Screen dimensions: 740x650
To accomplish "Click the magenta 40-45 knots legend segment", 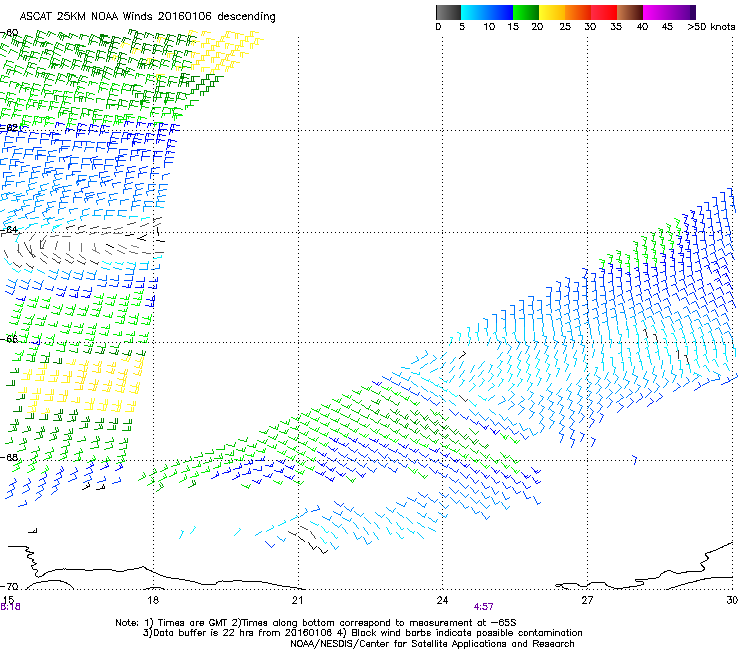I will pos(656,12).
